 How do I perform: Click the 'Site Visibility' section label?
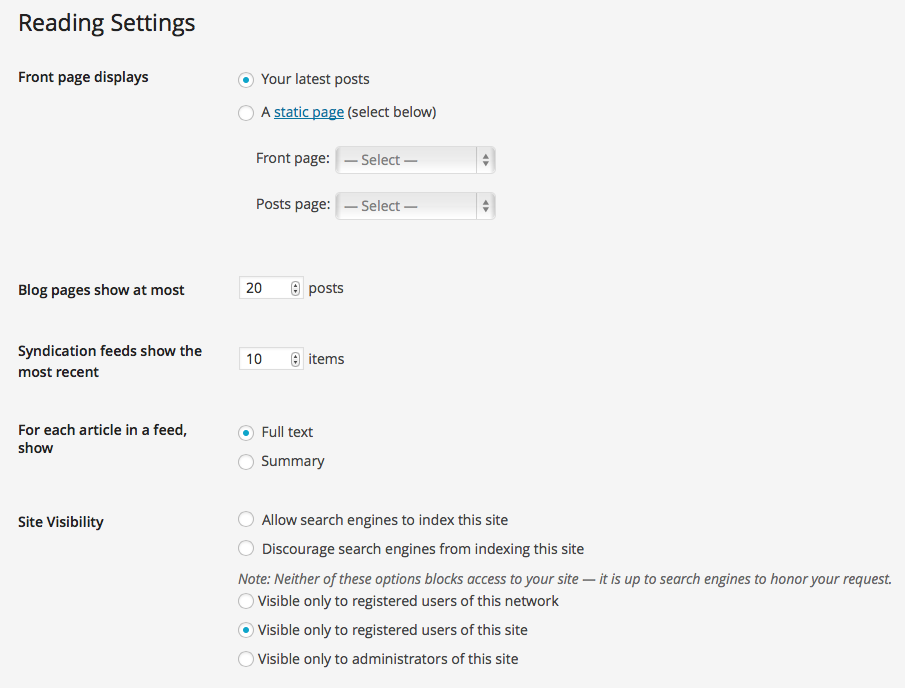[61, 522]
